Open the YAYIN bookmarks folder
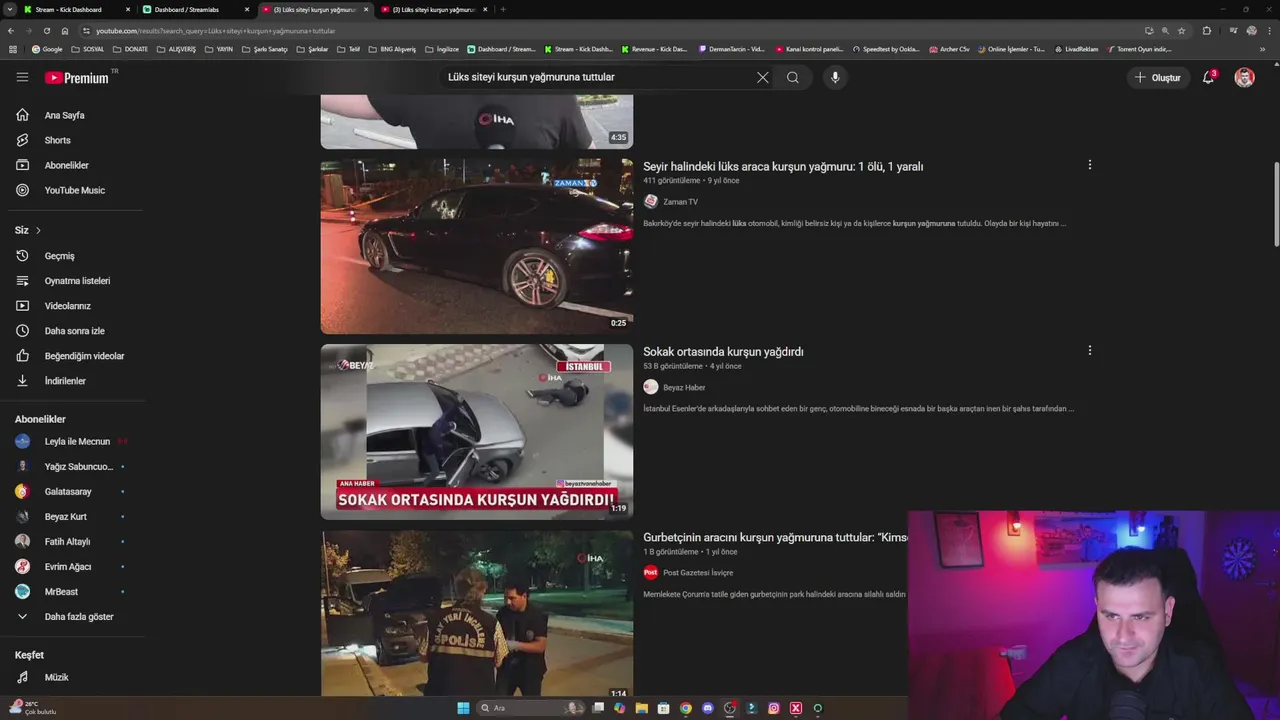1280x720 pixels. (x=219, y=49)
